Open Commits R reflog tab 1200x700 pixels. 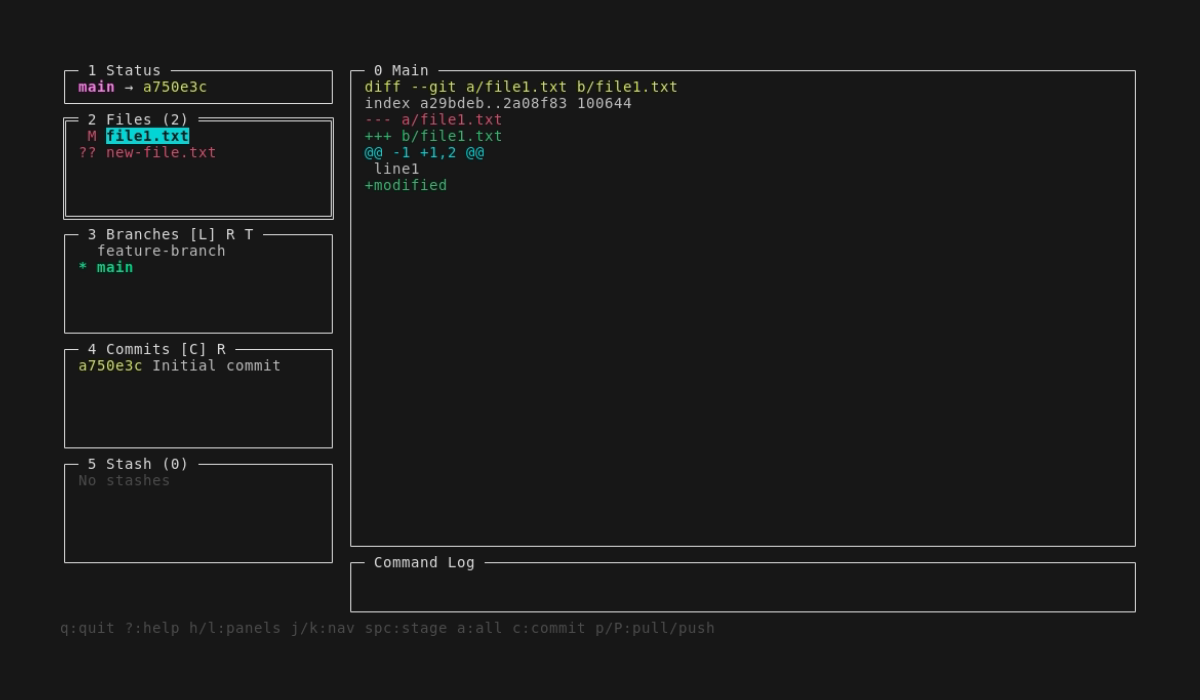pos(221,350)
